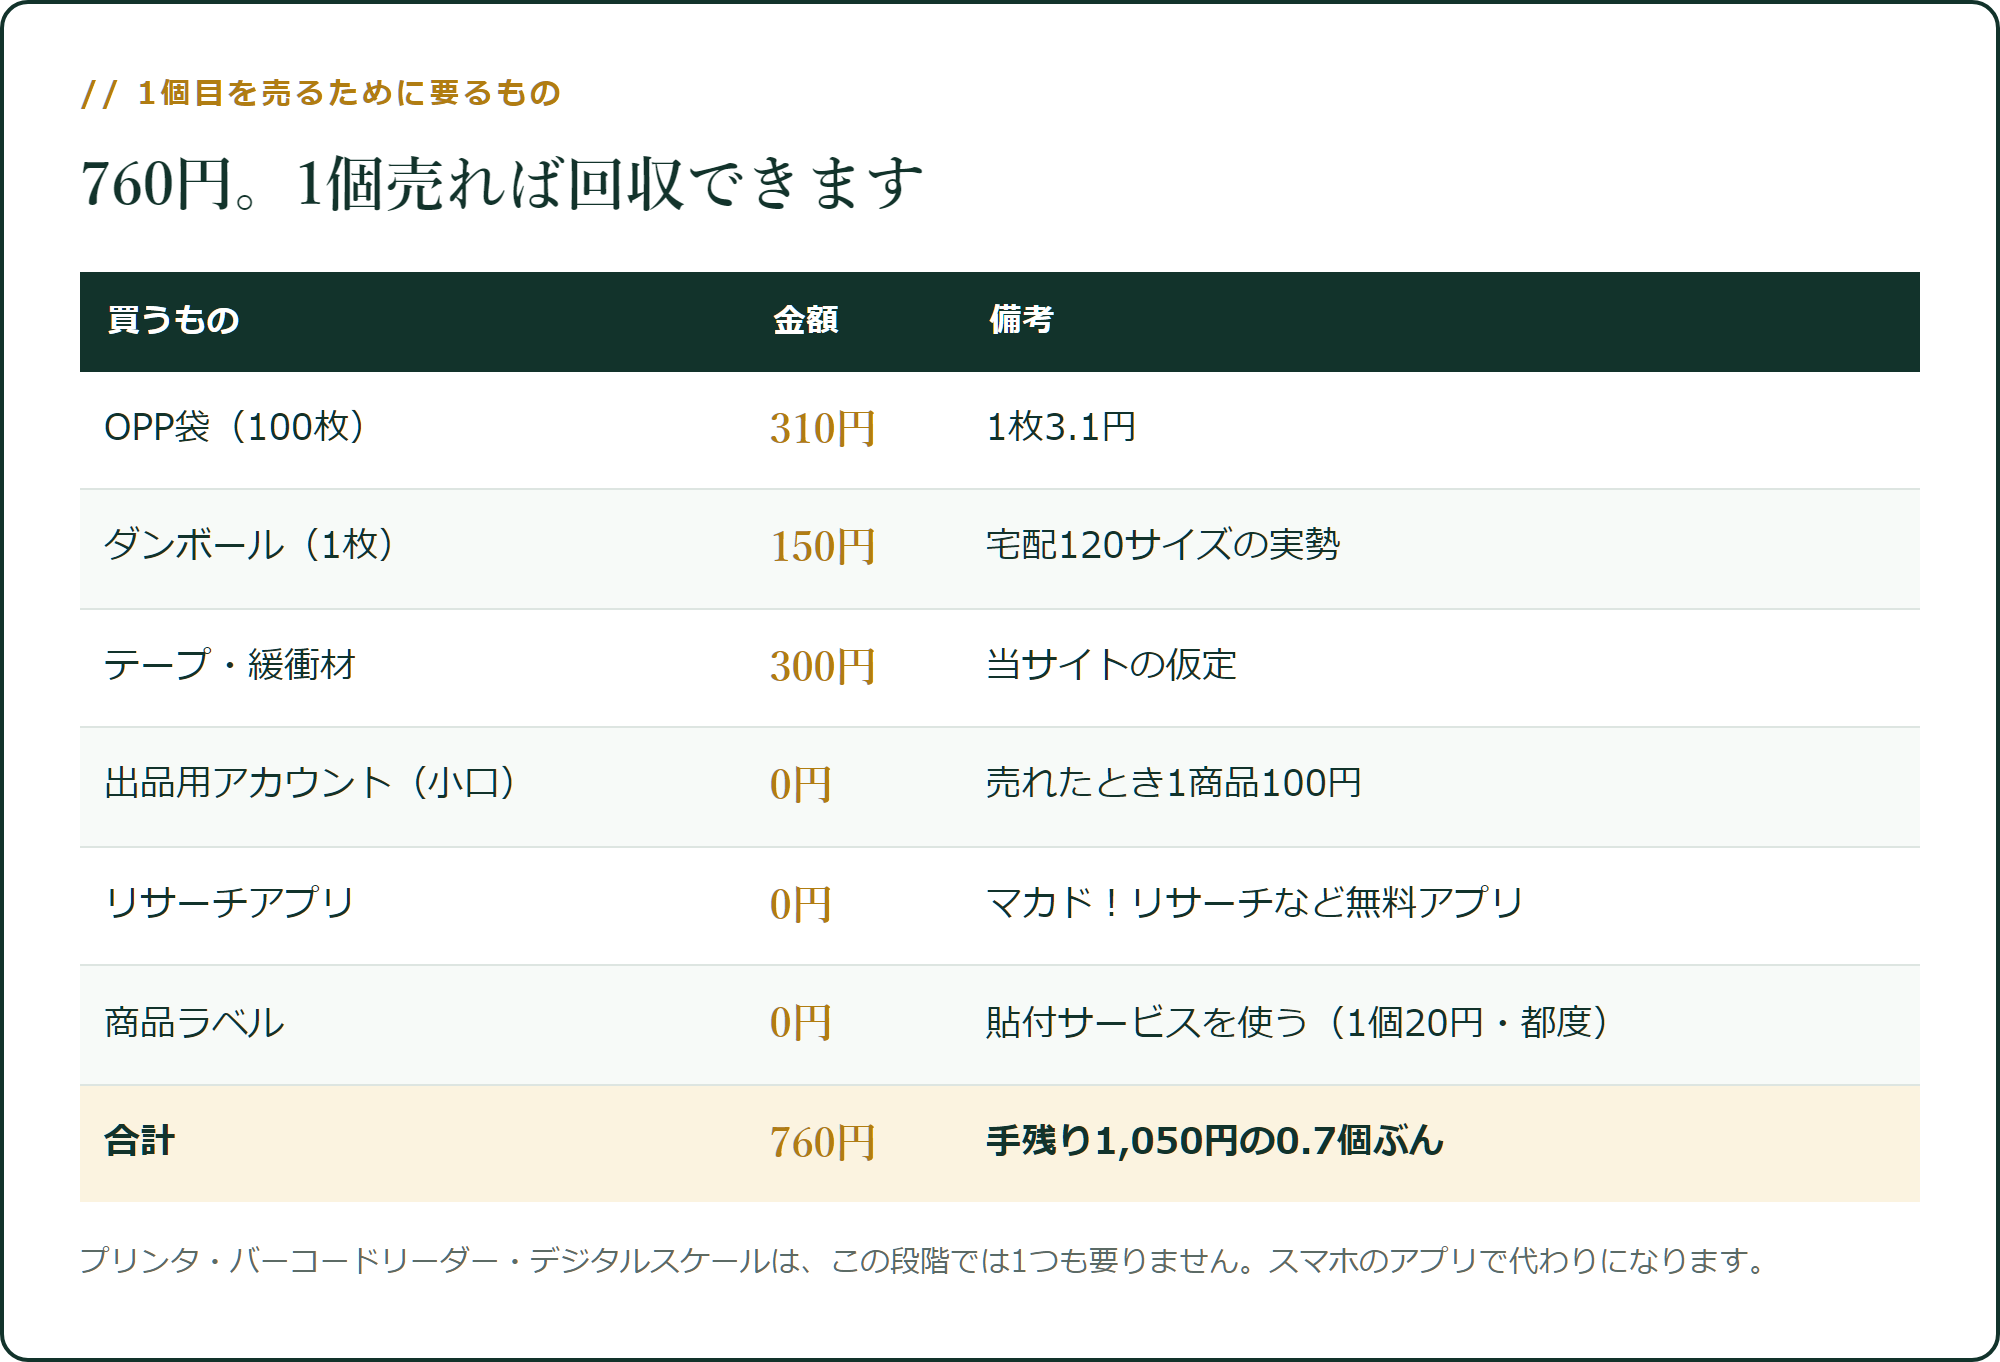Select the 'OPP袋（100枚）' cell
Viewport: 2000px width, 1362px height.
(234, 427)
